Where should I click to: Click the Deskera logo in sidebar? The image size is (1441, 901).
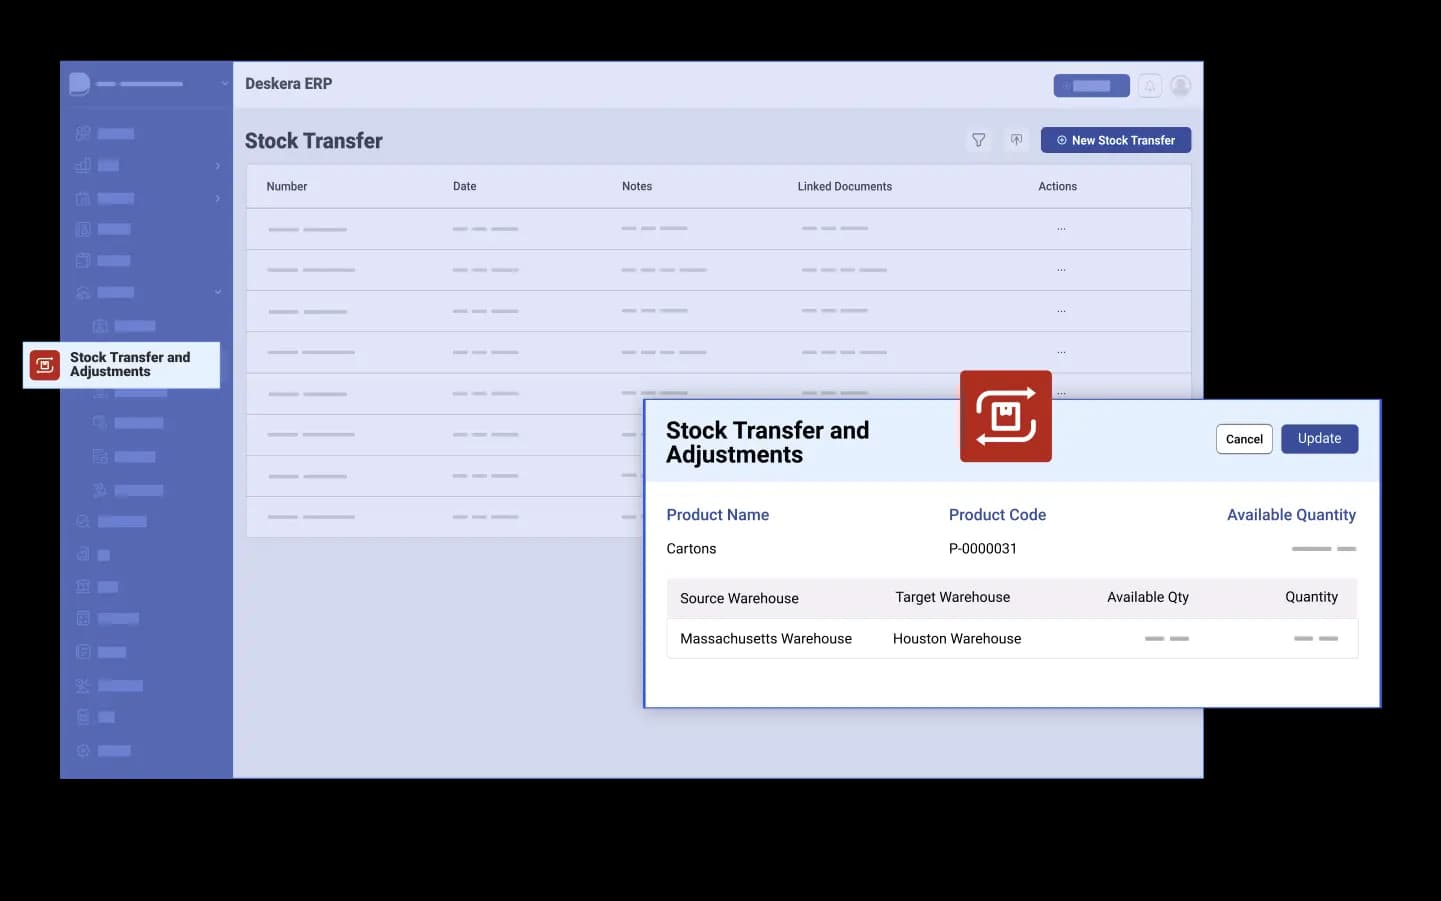79,84
